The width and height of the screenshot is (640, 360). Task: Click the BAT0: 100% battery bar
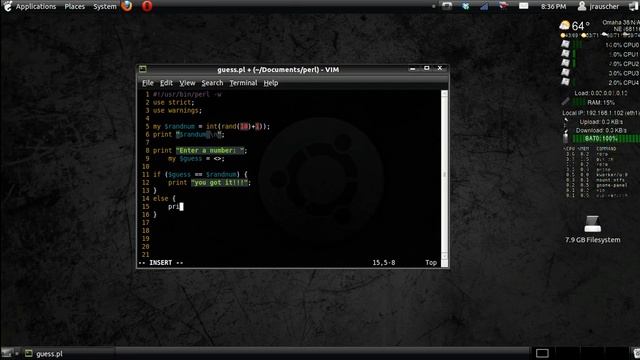[x=606, y=139]
